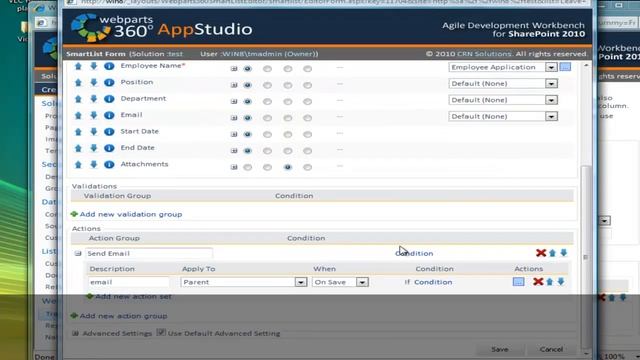Open editor button beside Employee Application dropdown
This screenshot has width=640, height=360.
tap(565, 67)
